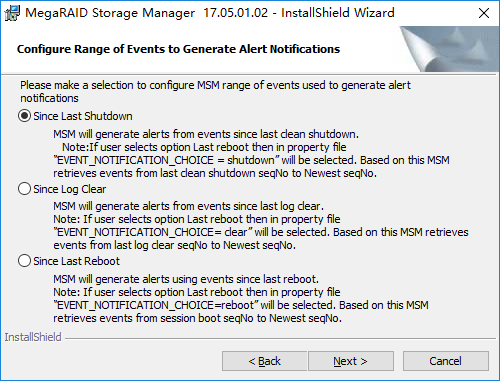
Task: Enable the Since Last Reboot radio option
Action: pos(24,261)
